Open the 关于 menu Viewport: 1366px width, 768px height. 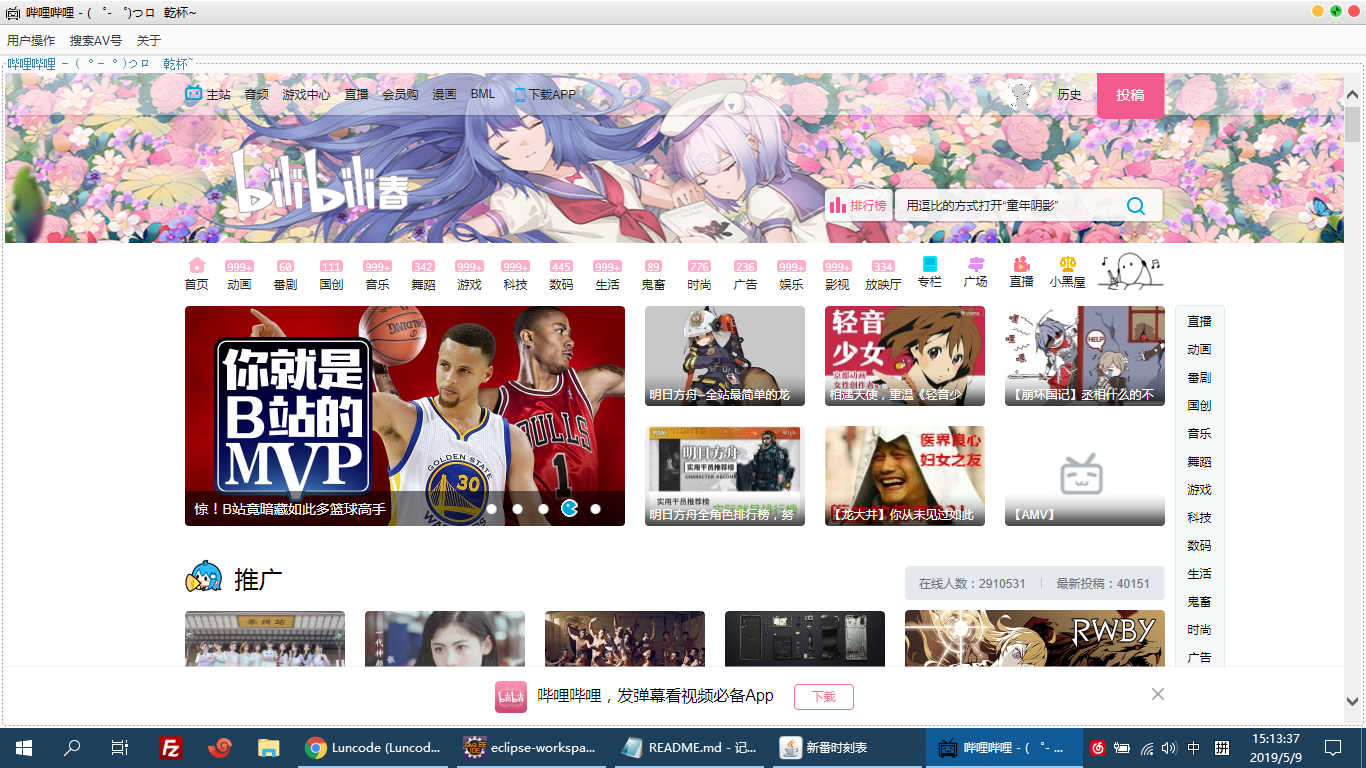pyautogui.click(x=149, y=41)
